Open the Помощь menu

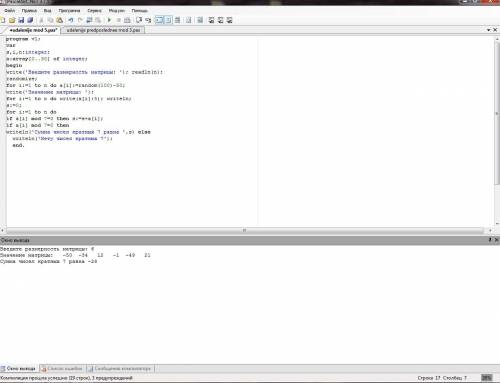(x=140, y=11)
